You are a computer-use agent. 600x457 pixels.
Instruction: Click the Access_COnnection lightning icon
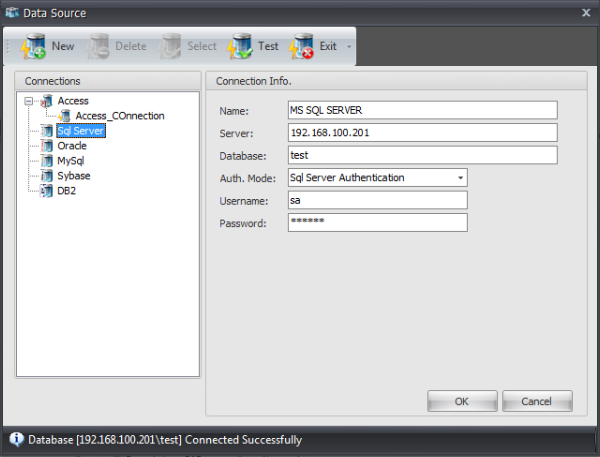[x=64, y=116]
